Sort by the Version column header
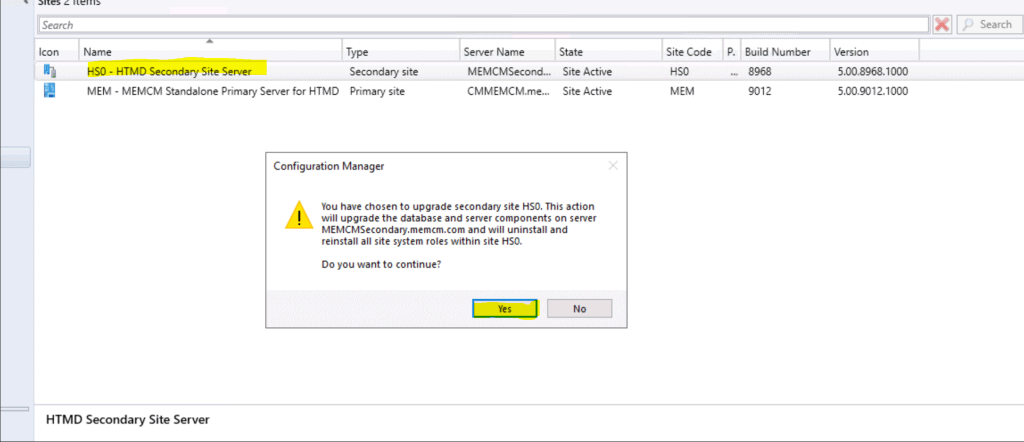The height and width of the screenshot is (442, 1024). (x=874, y=52)
